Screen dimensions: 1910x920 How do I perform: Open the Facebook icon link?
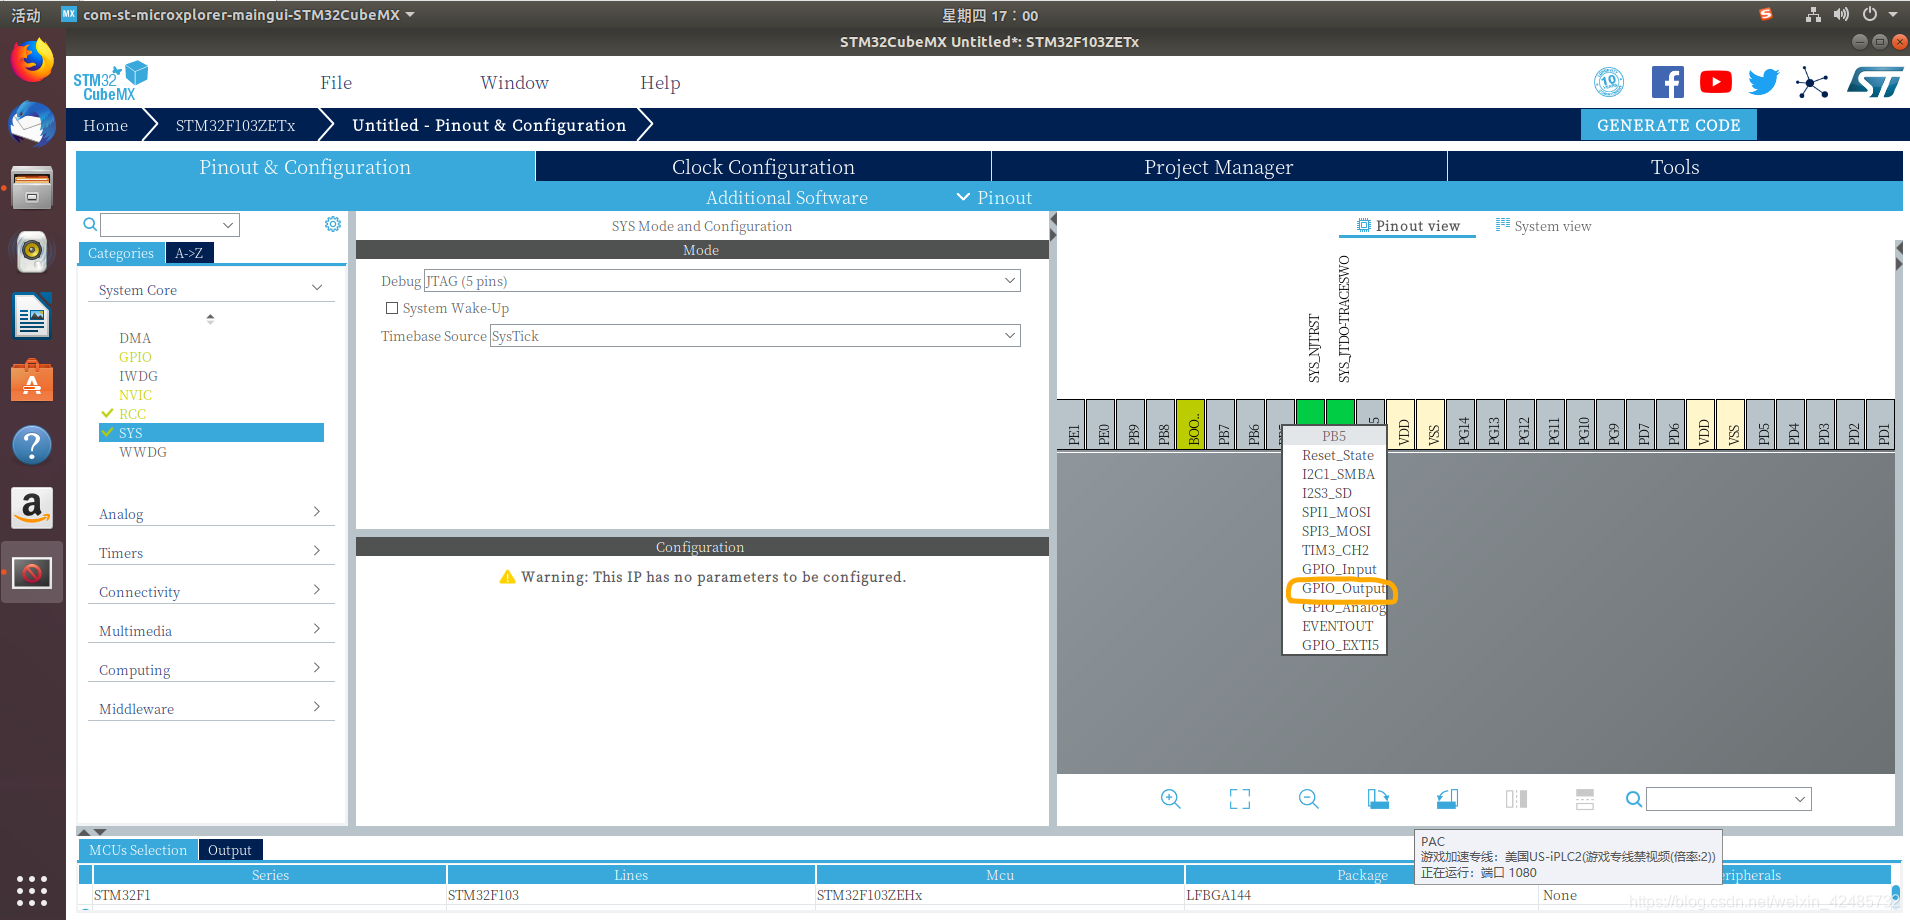coord(1667,82)
